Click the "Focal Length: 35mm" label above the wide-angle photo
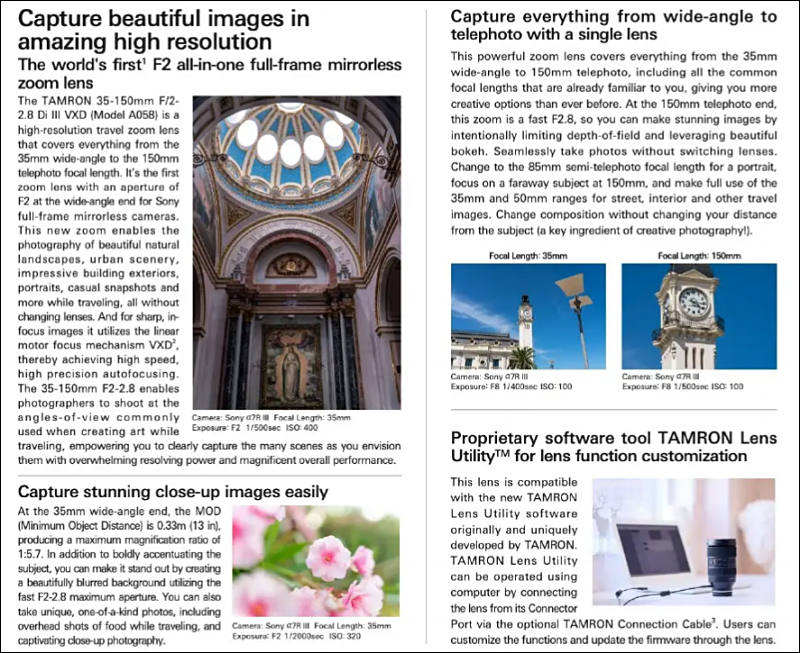This screenshot has width=800, height=653. click(528, 256)
